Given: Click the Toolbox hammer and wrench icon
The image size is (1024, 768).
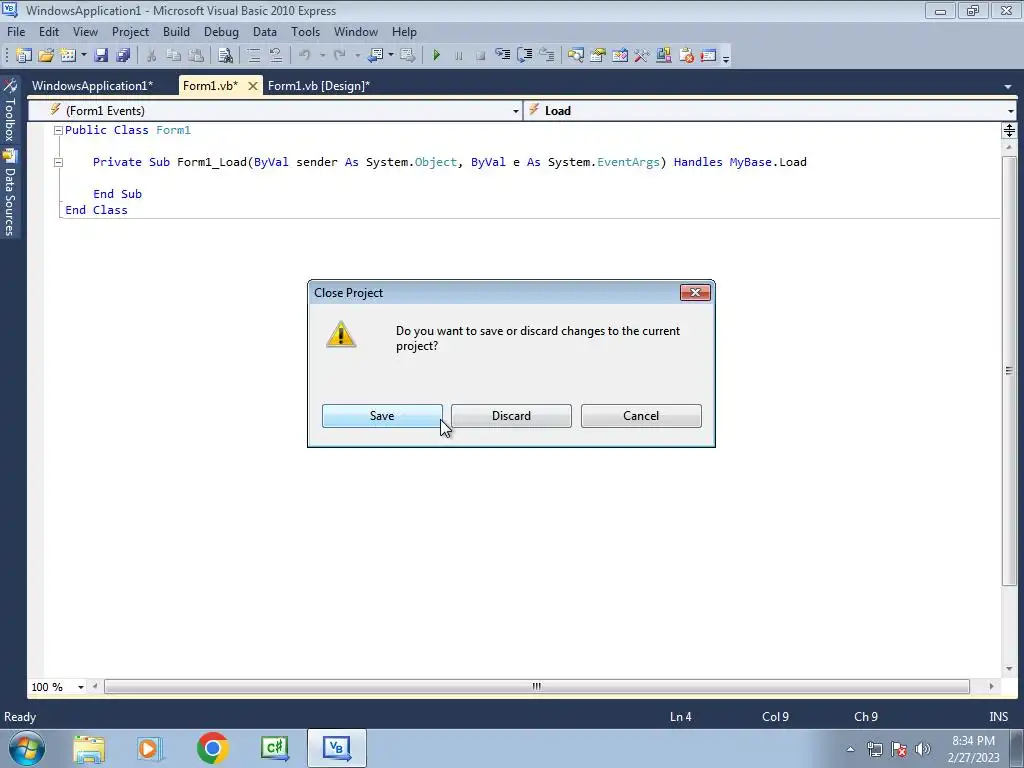Looking at the screenshot, I should pyautogui.click(x=641, y=56).
